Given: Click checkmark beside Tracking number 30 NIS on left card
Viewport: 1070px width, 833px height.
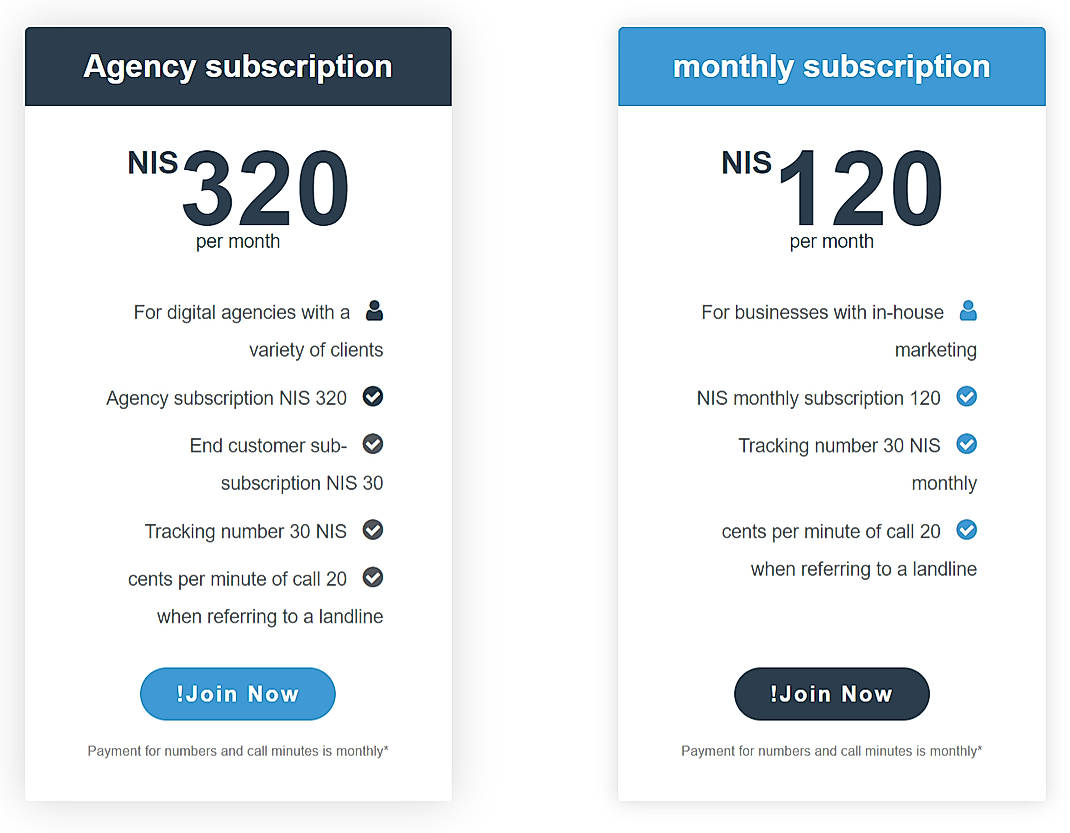Looking at the screenshot, I should (x=372, y=530).
